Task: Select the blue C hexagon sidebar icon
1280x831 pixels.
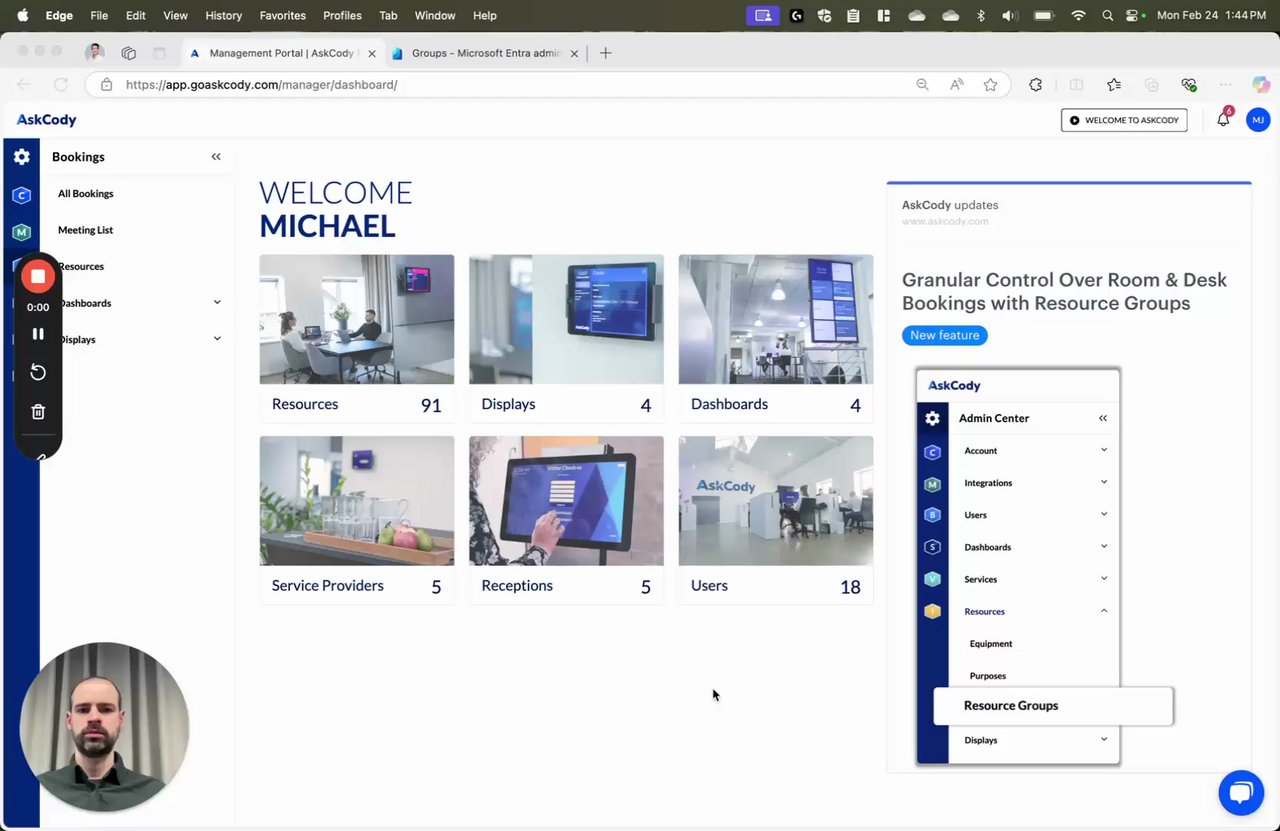Action: pyautogui.click(x=21, y=195)
